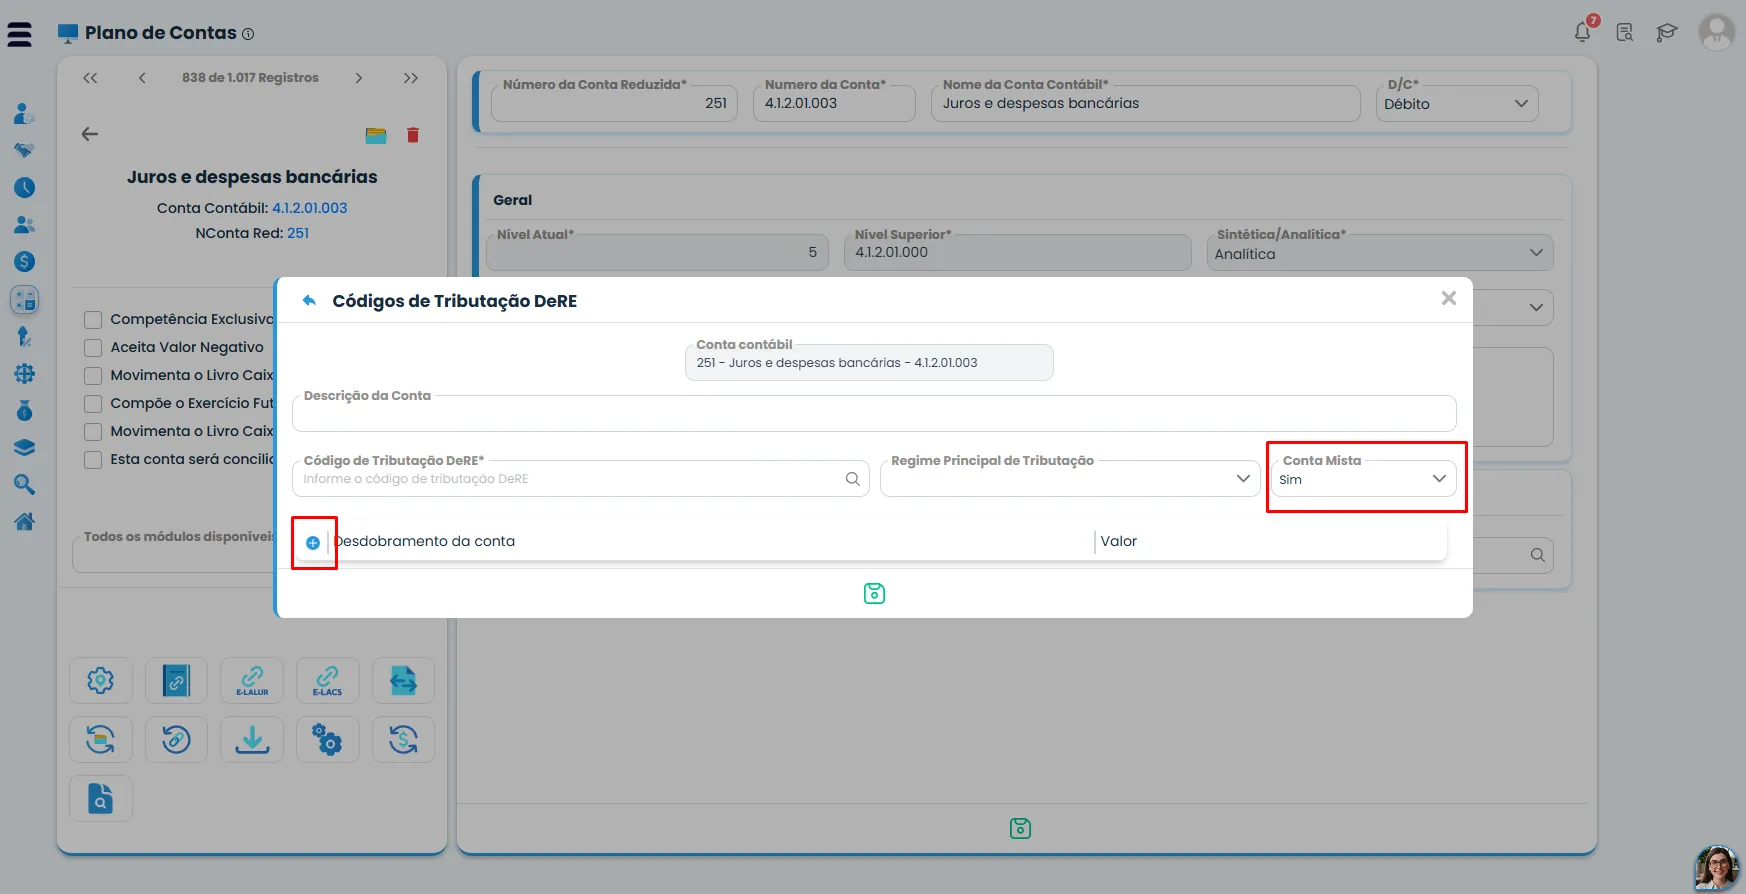This screenshot has width=1746, height=894.
Task: Click the red trash delete icon
Action: tap(413, 135)
